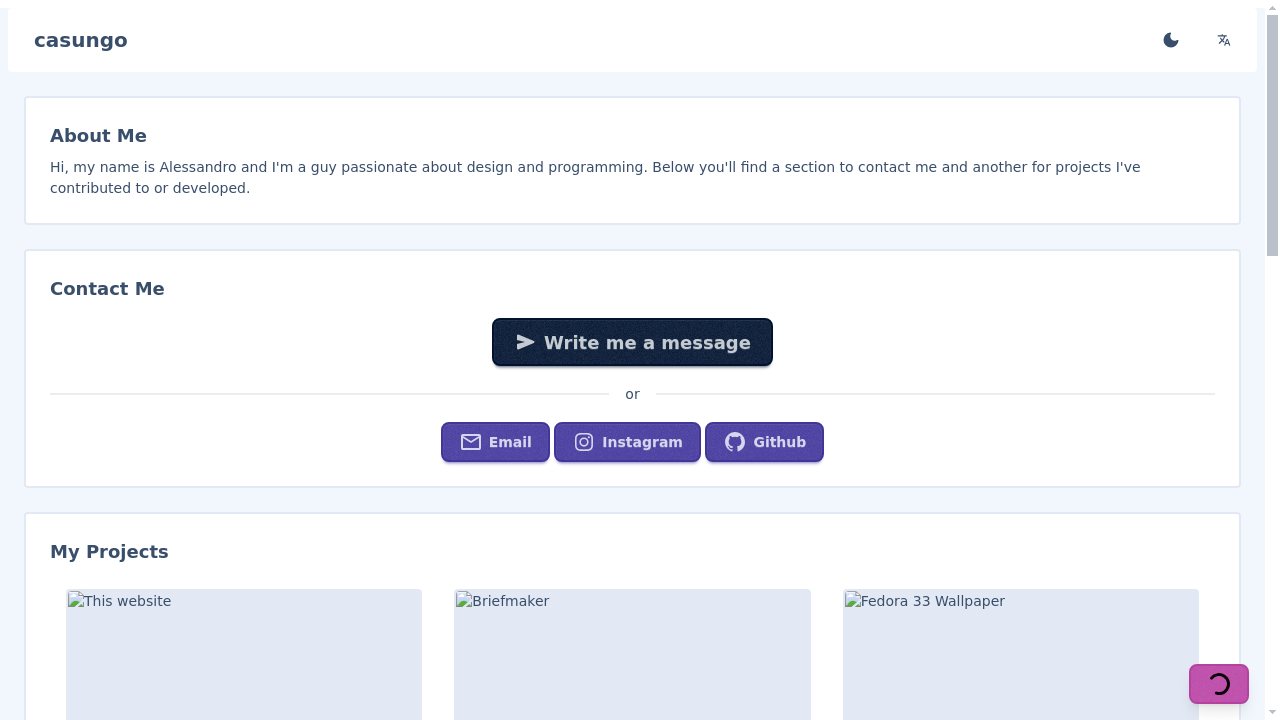Viewport: 1280px width, 720px height.
Task: Click the Contact Me heading
Action: pos(107,289)
